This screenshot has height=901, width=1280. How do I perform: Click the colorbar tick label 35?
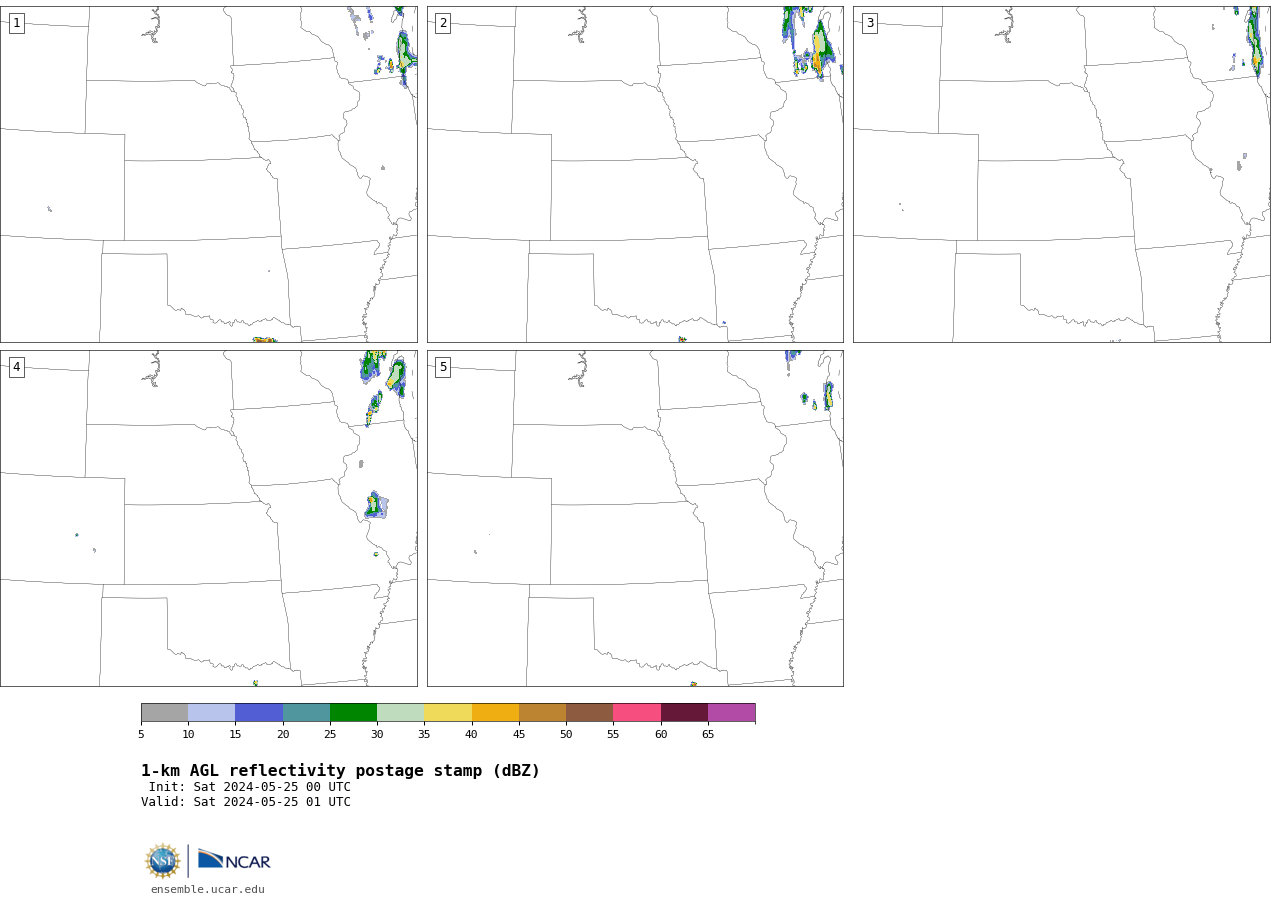(424, 734)
